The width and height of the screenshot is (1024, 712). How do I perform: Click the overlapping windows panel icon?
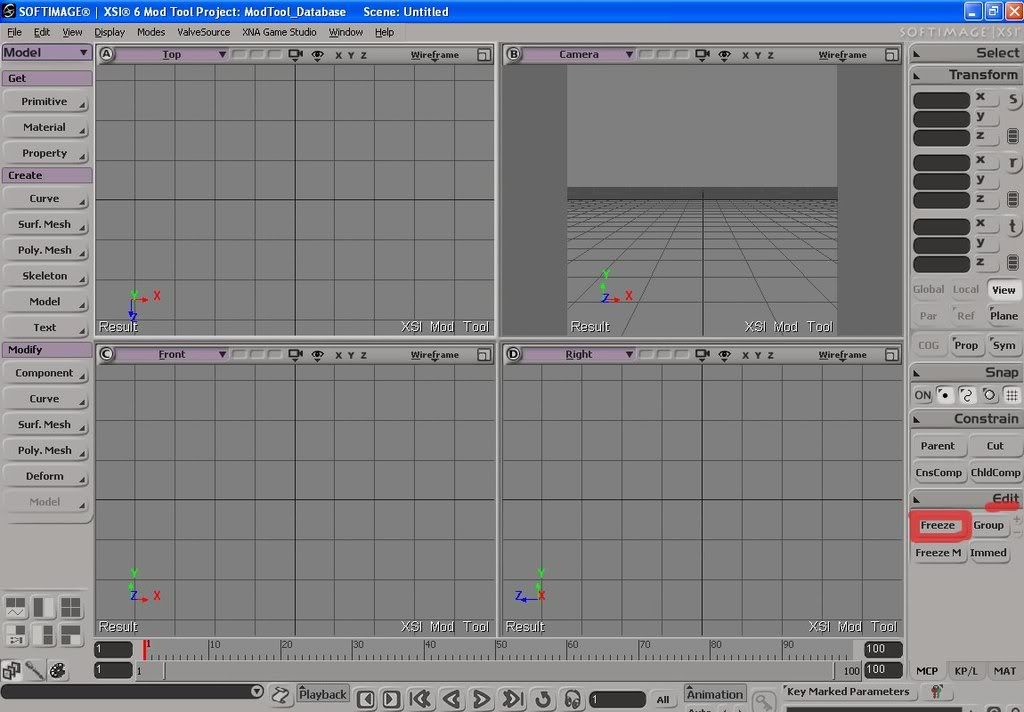click(x=11, y=670)
